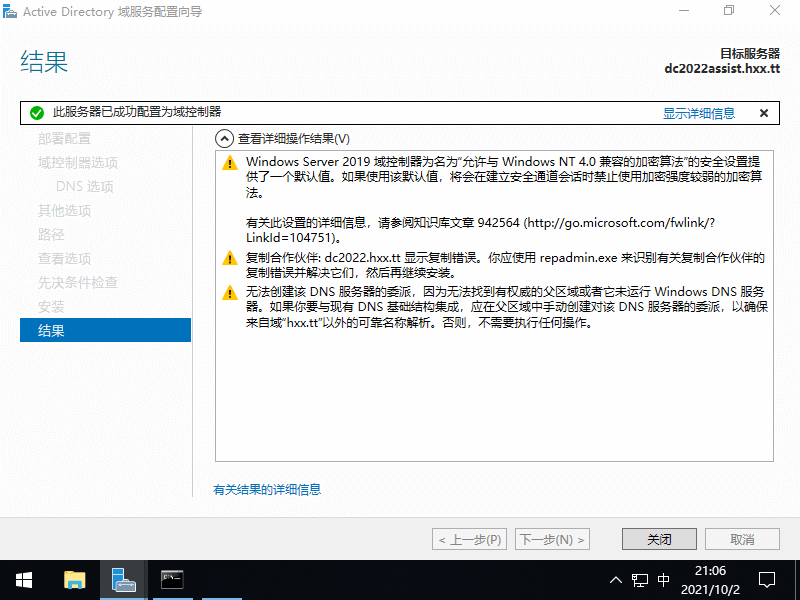Click warning icon for Windows NT 4.0 message
Screen dimensions: 800x600
point(230,163)
